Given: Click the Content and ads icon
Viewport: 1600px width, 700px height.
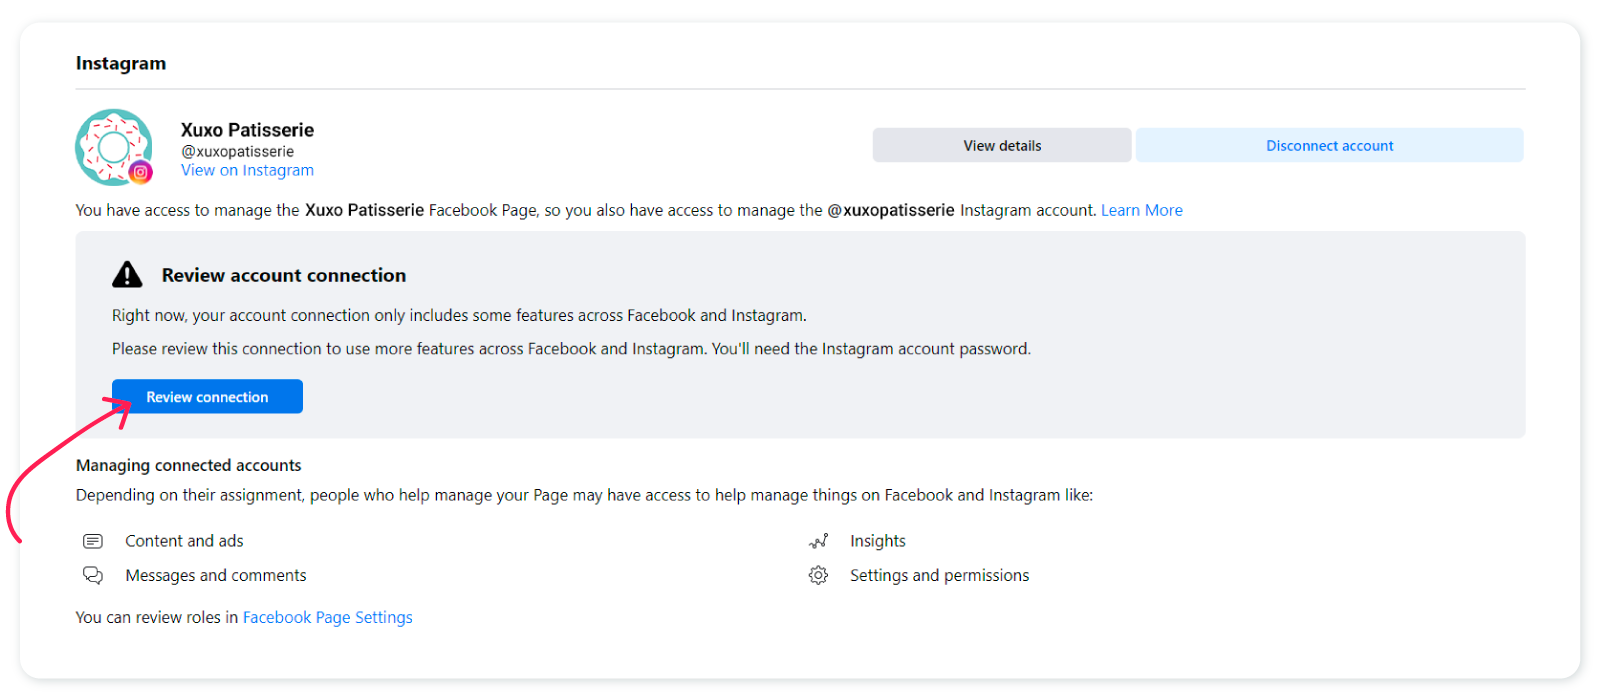Looking at the screenshot, I should [93, 541].
